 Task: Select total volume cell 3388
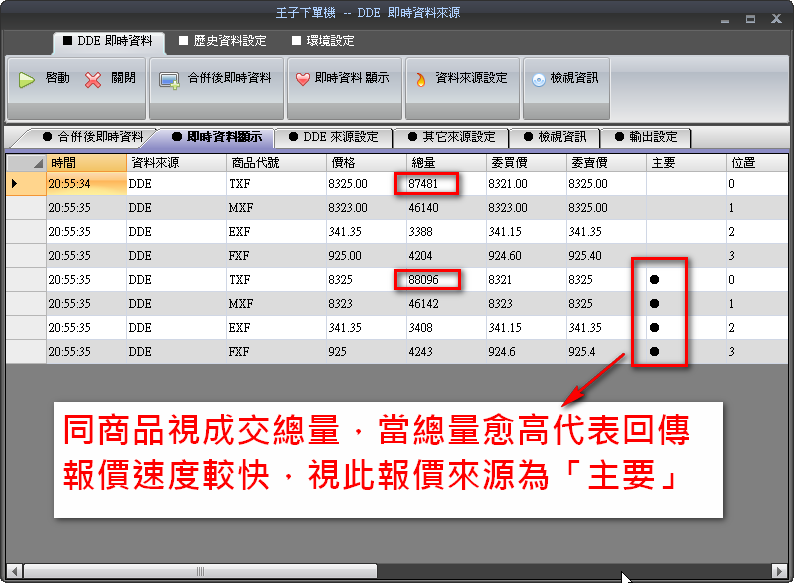(x=447, y=231)
